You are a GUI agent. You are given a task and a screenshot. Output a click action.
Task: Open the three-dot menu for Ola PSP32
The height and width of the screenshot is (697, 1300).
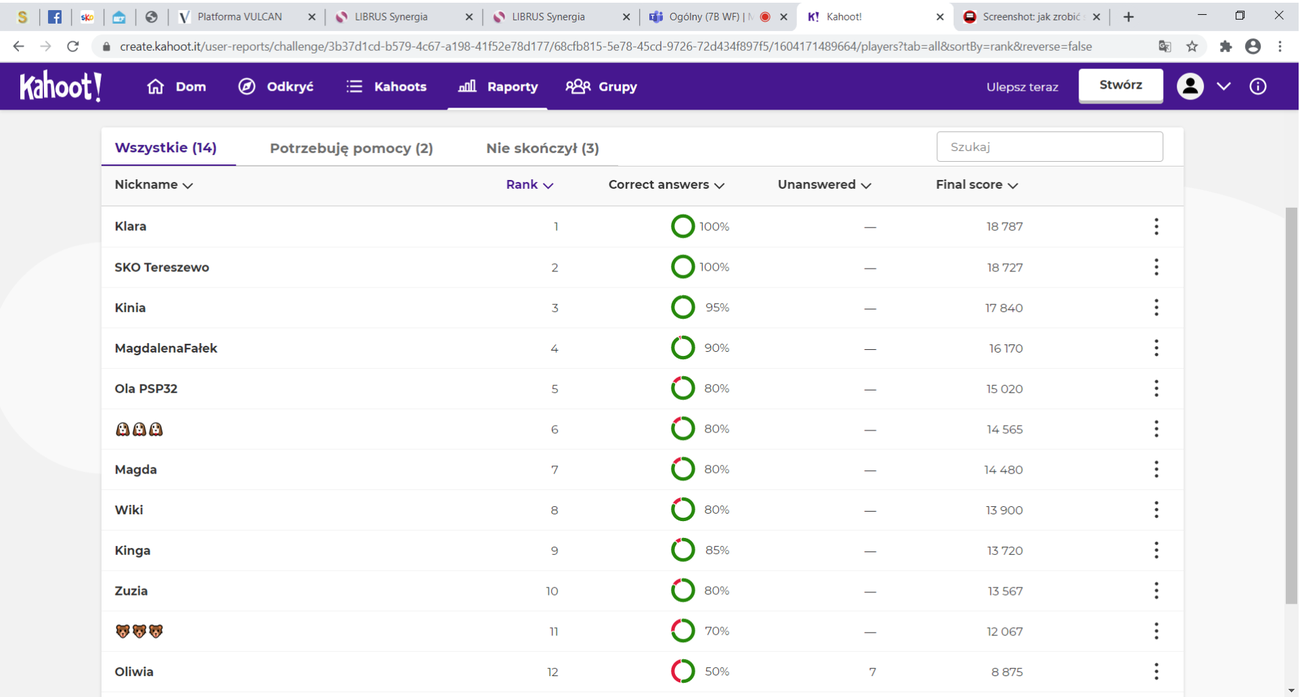click(1156, 389)
